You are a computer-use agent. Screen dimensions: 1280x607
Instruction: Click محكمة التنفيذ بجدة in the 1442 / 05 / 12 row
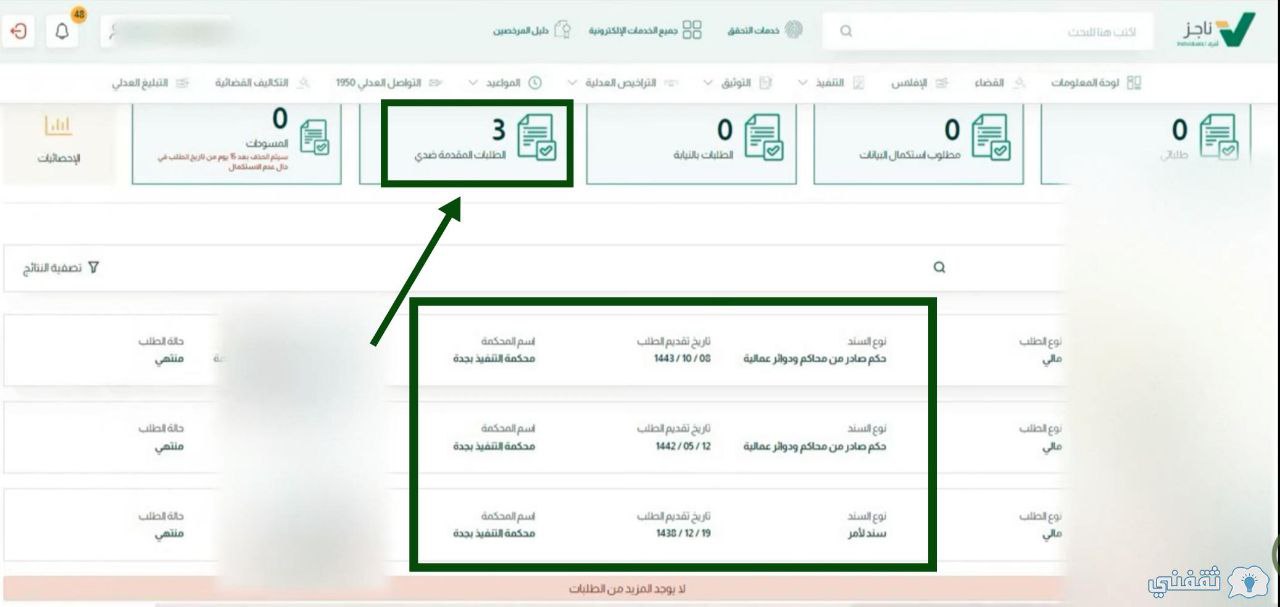(494, 446)
